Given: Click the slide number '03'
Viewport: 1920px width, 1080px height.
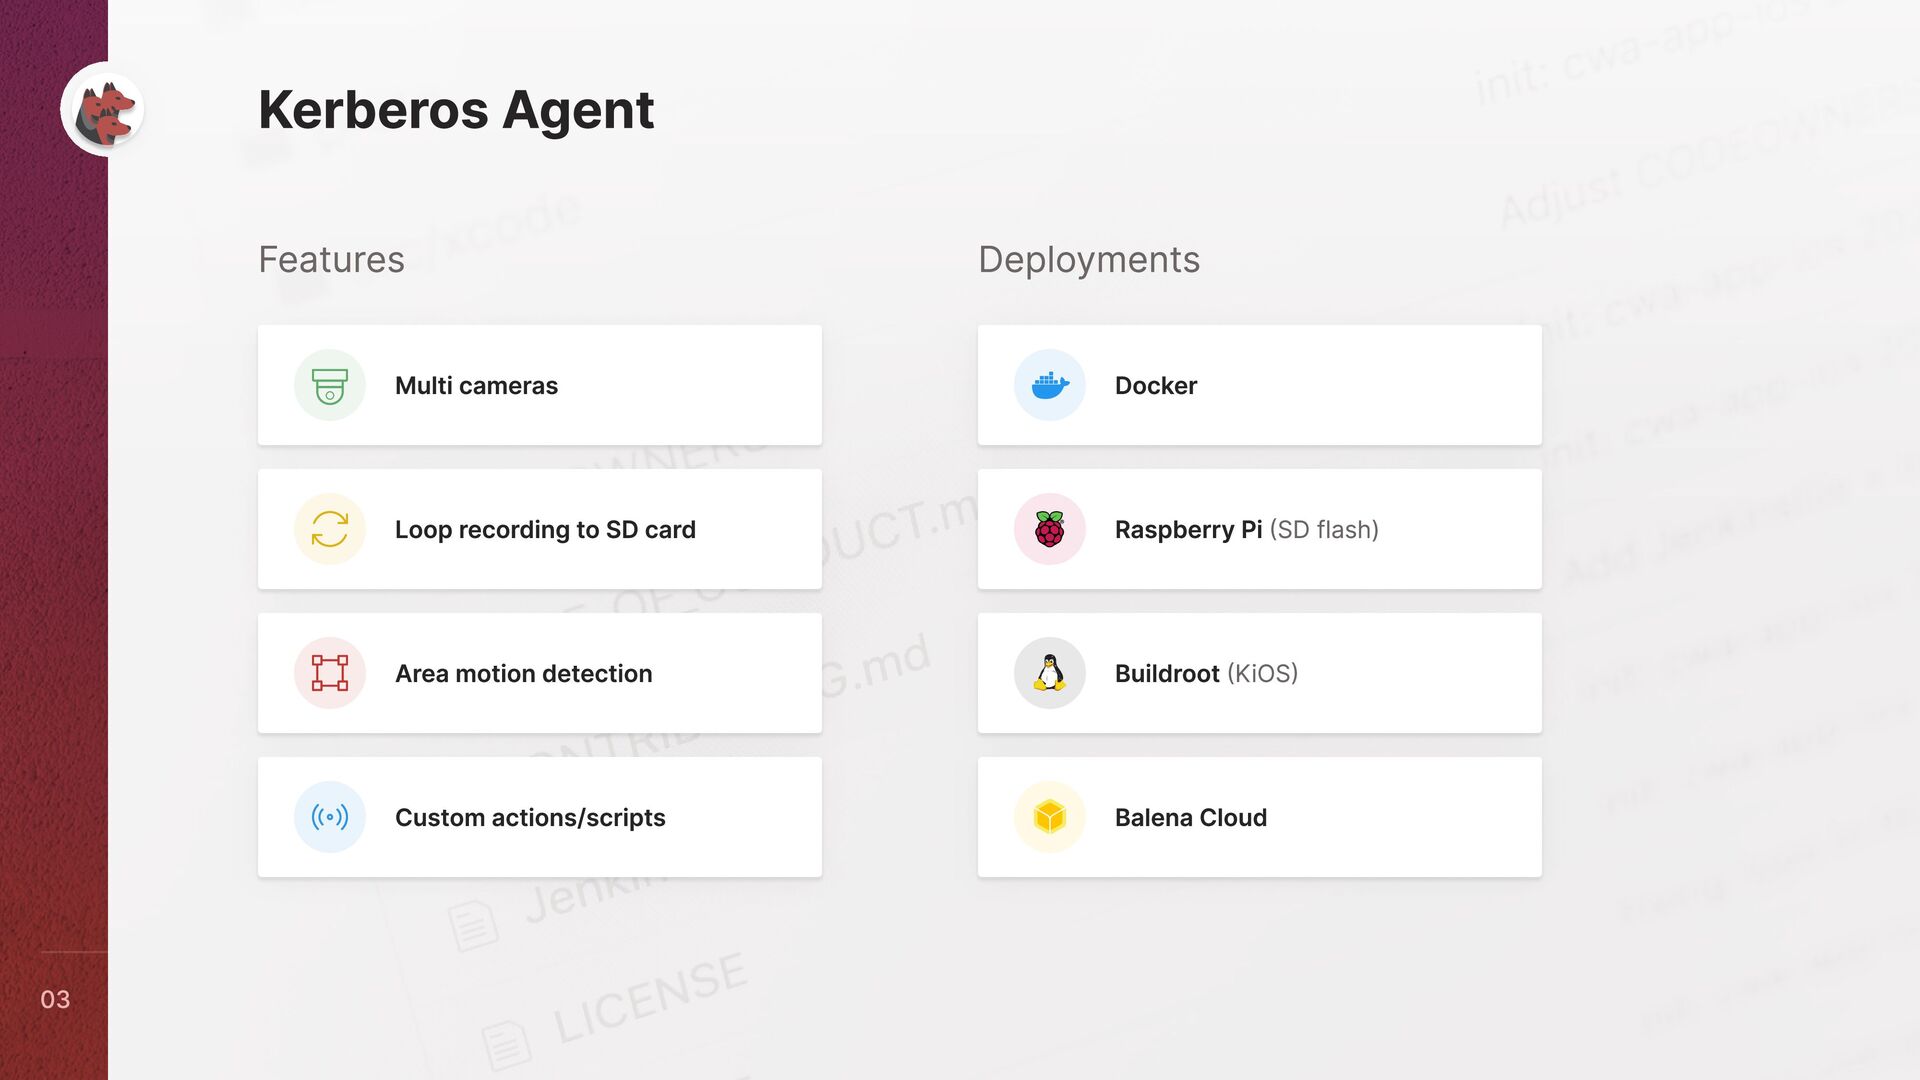Looking at the screenshot, I should point(55,999).
